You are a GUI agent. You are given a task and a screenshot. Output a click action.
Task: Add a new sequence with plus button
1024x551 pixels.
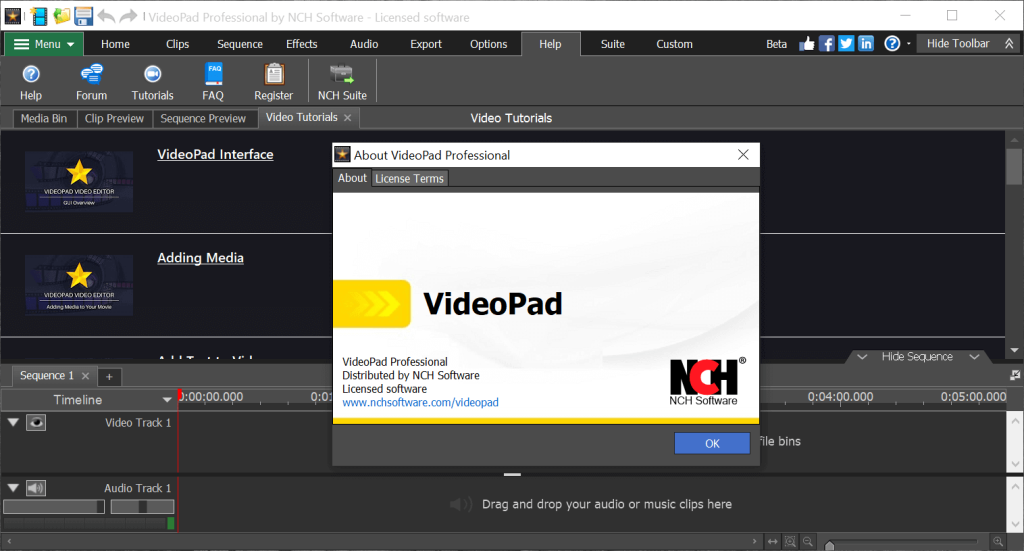point(109,377)
